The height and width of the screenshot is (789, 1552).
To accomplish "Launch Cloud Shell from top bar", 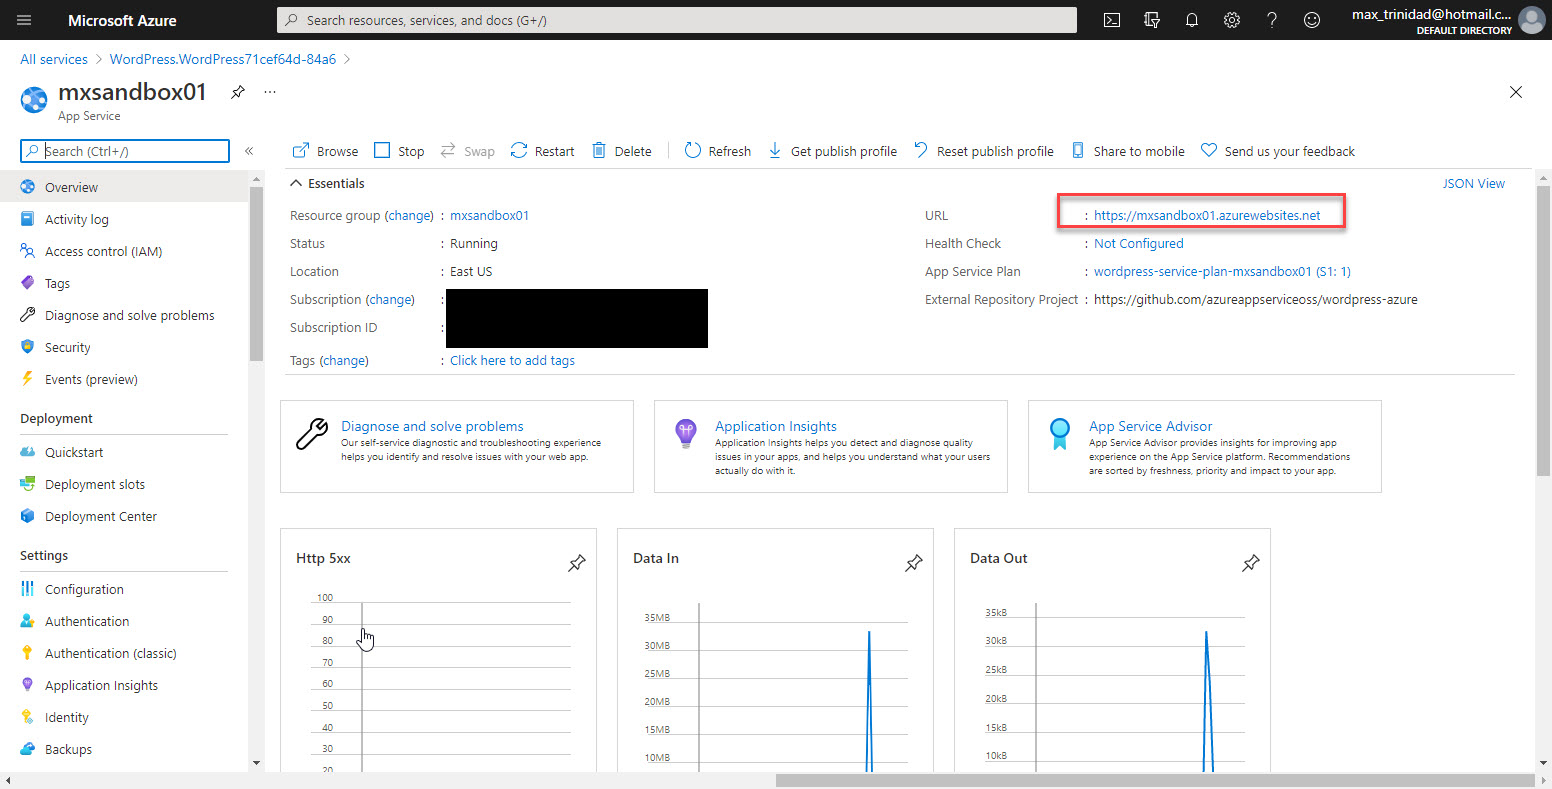I will (1111, 20).
